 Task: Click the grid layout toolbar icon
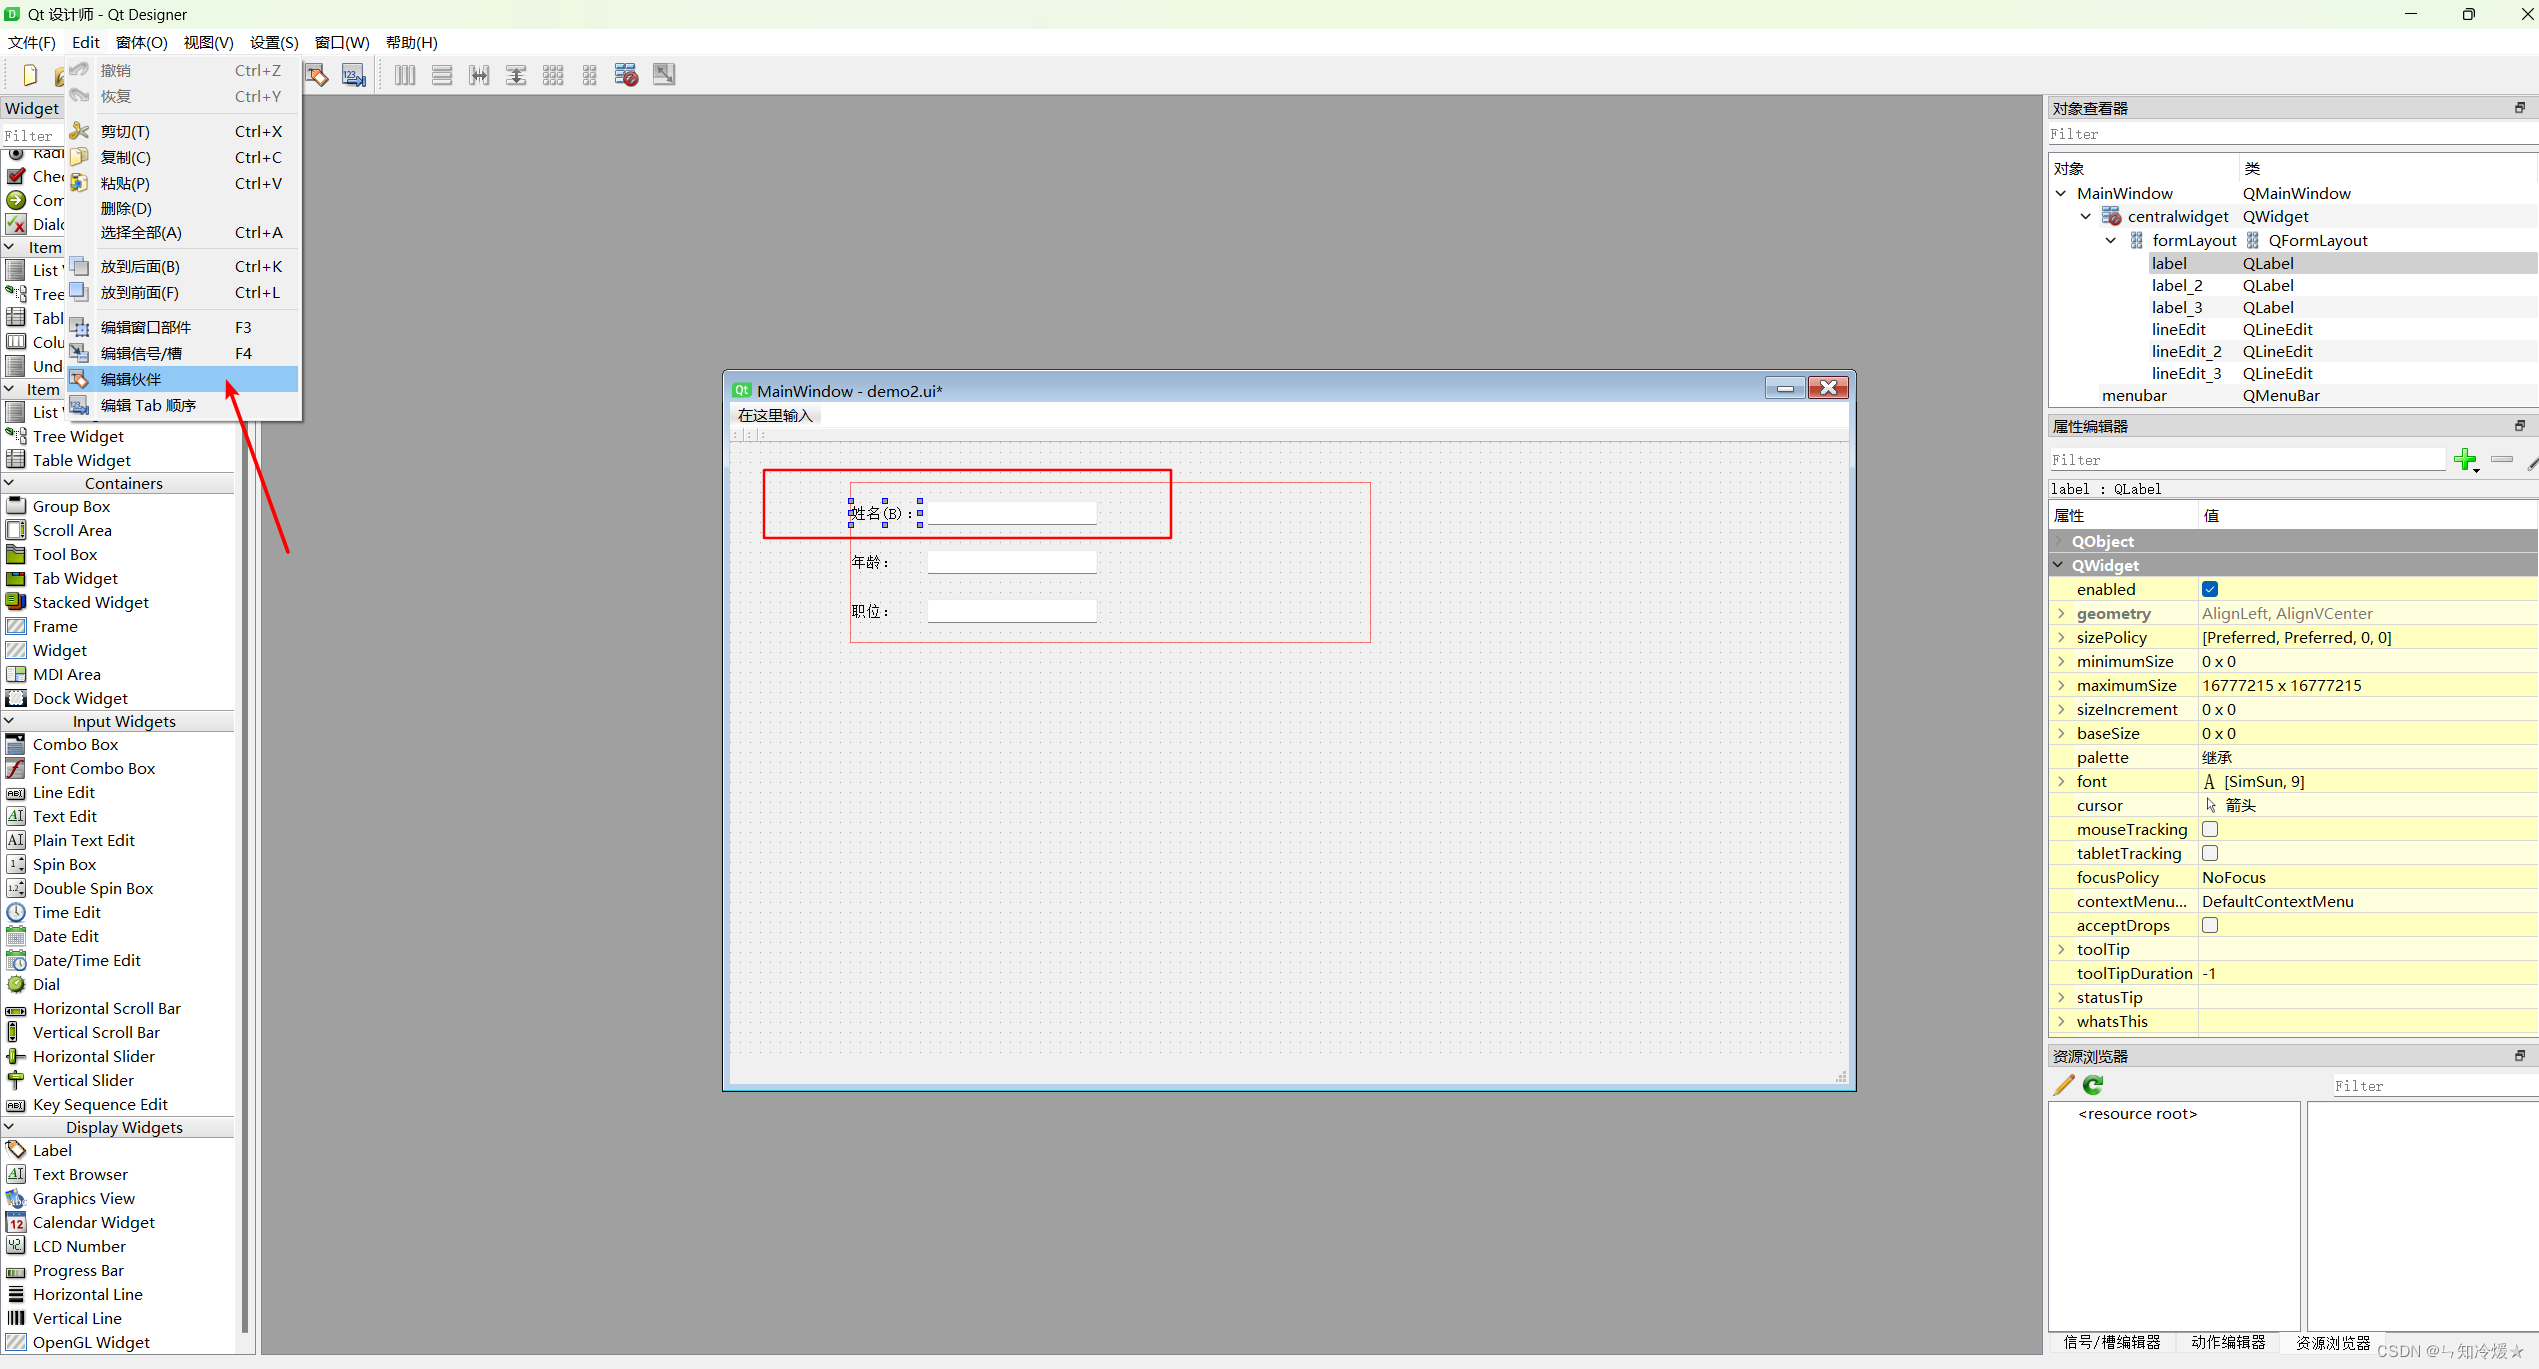tap(553, 76)
